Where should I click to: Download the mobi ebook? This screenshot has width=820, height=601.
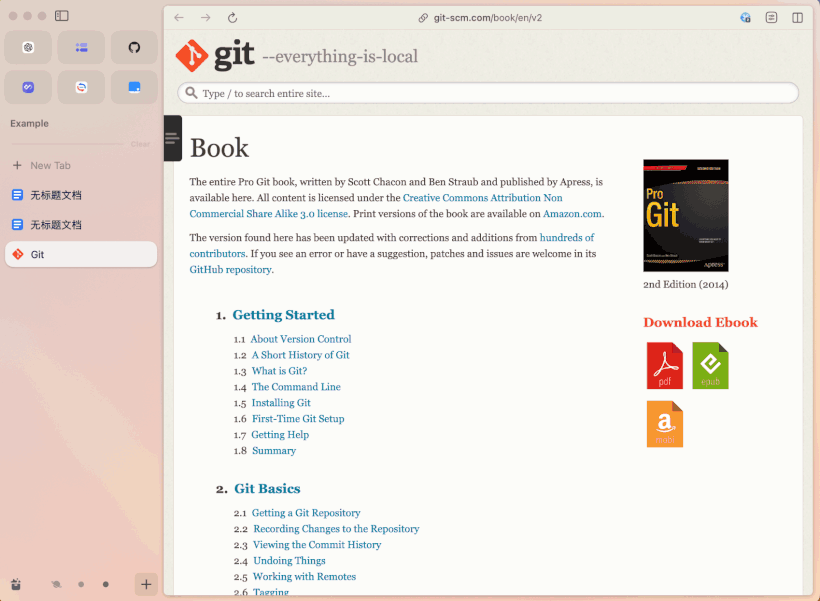click(x=665, y=424)
